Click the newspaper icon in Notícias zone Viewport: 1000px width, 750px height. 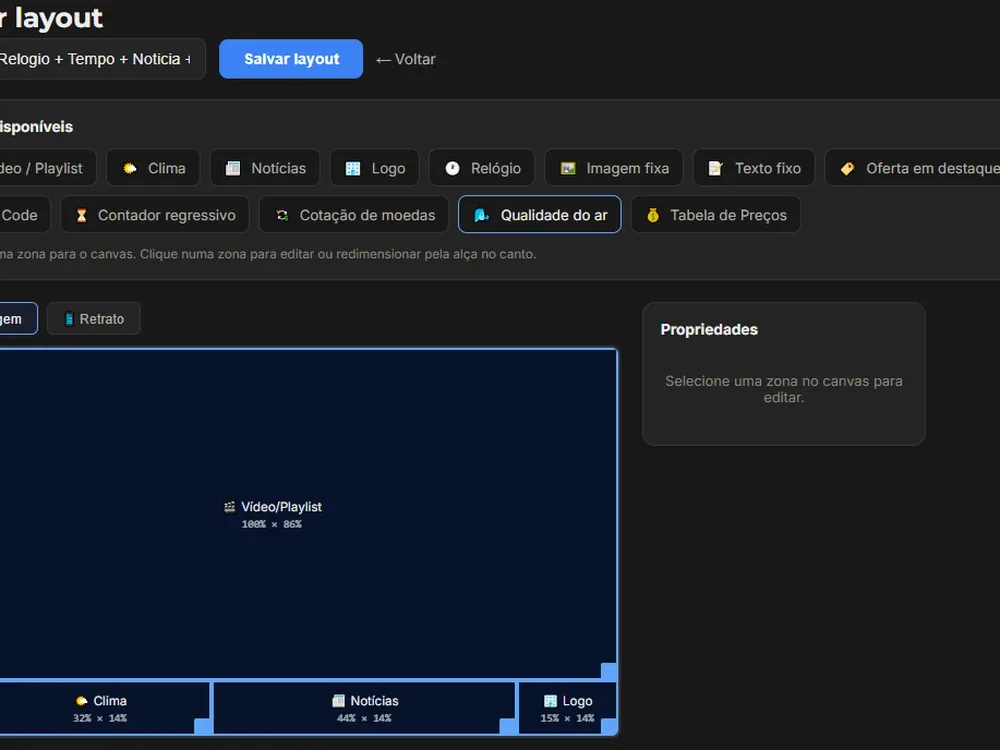(339, 701)
